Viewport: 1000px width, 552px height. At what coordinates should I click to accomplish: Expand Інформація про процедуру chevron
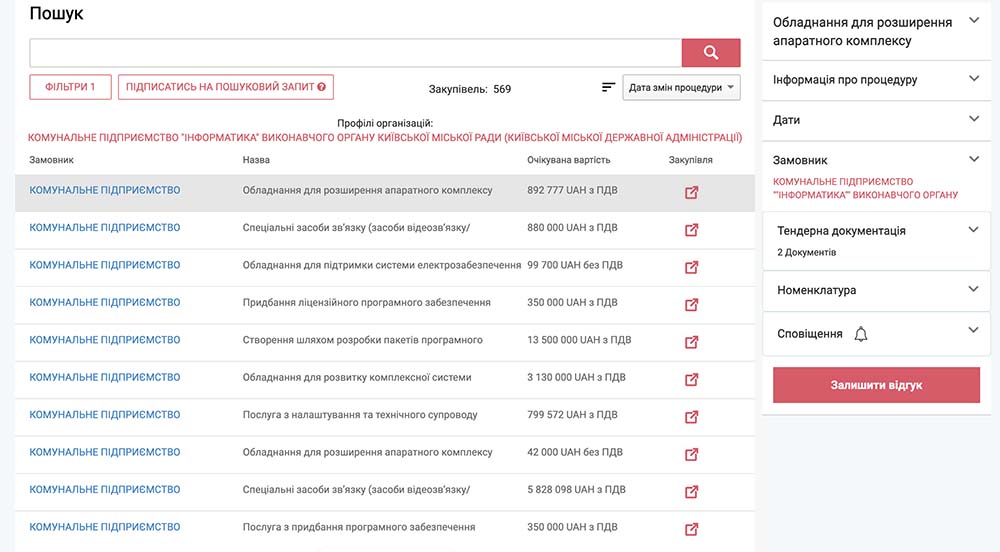coord(974,78)
